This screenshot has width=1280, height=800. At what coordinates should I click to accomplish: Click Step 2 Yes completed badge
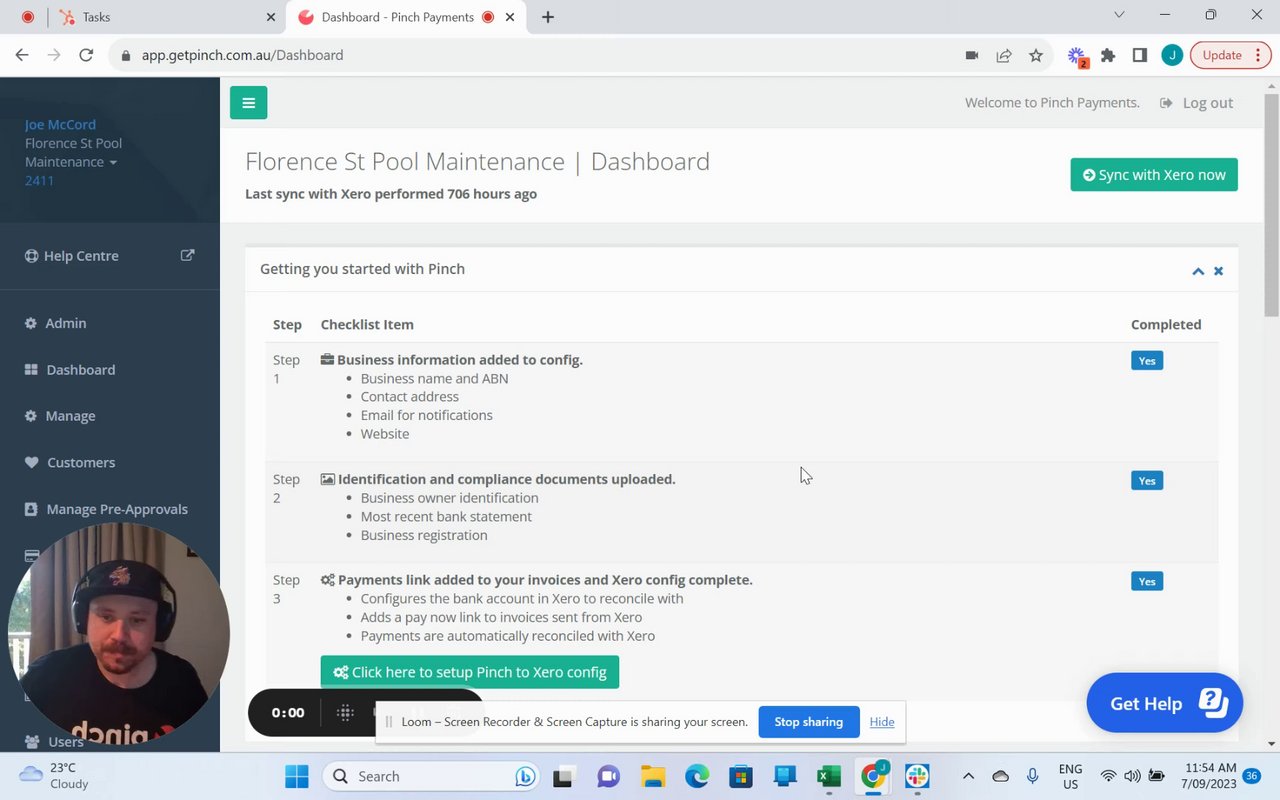coord(1147,480)
